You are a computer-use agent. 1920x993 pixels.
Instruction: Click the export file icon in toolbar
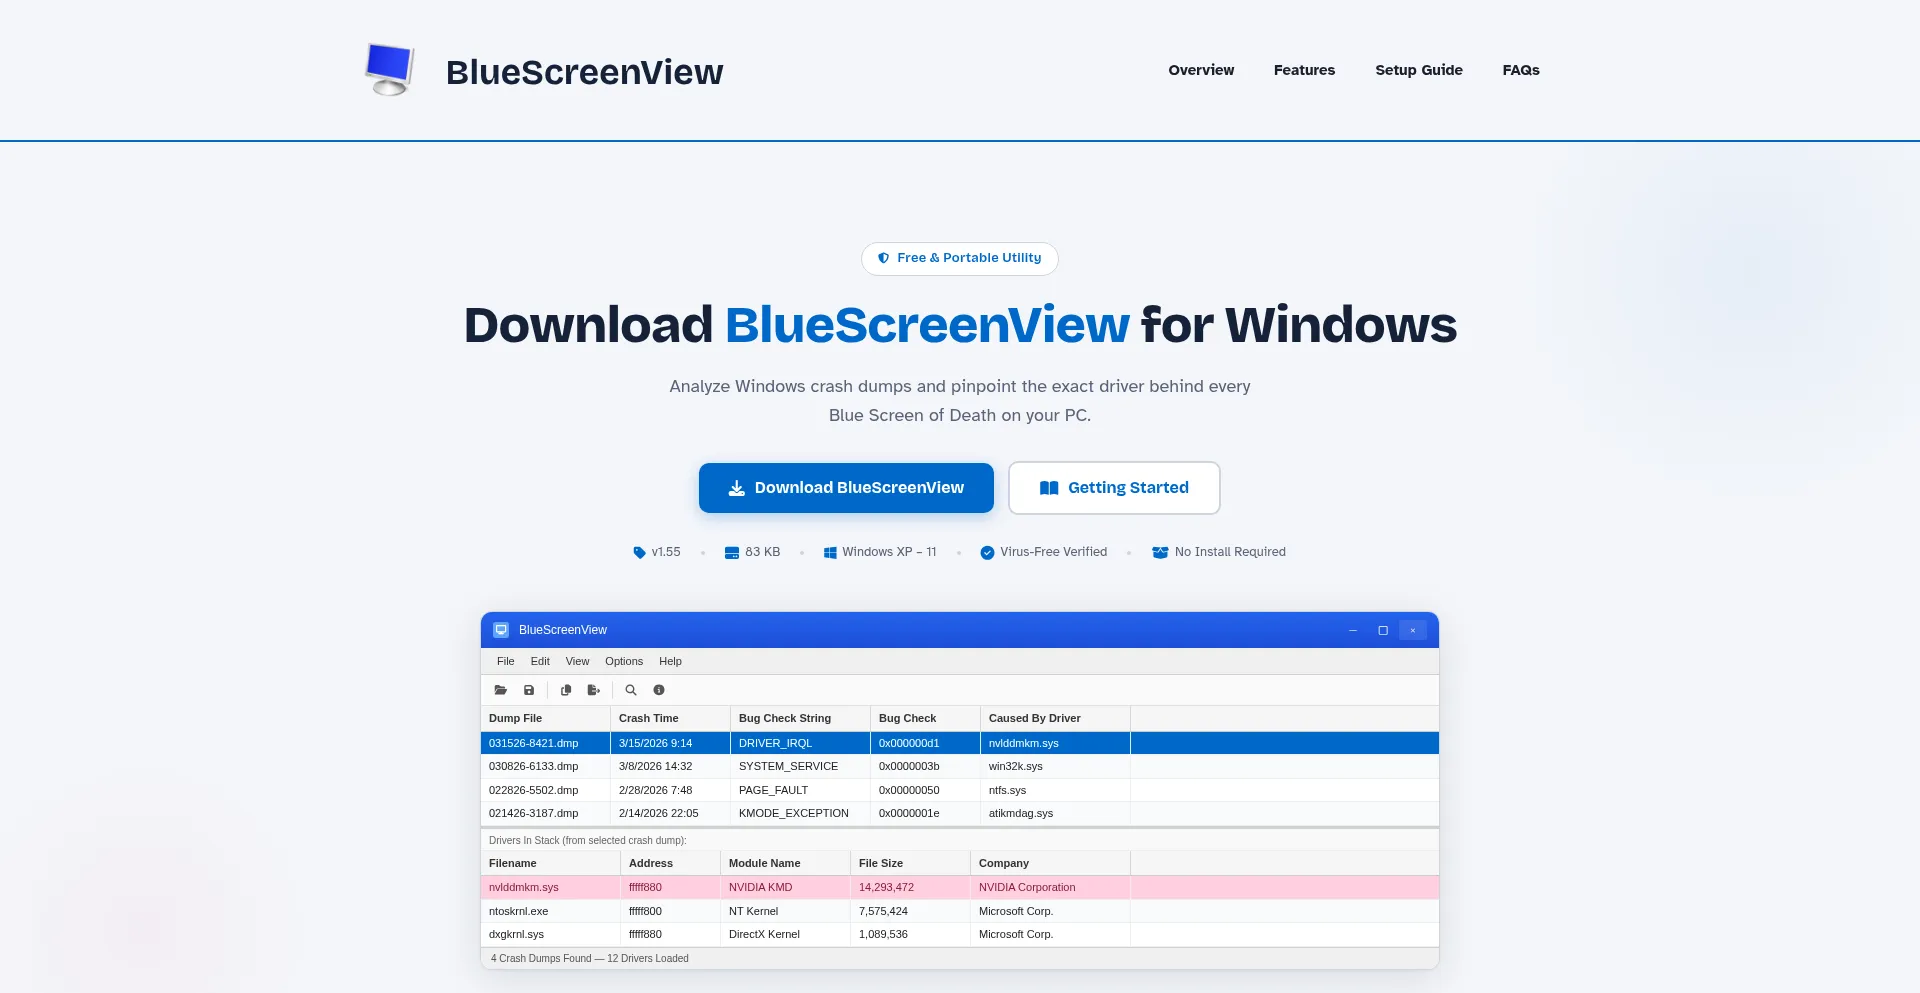594,690
